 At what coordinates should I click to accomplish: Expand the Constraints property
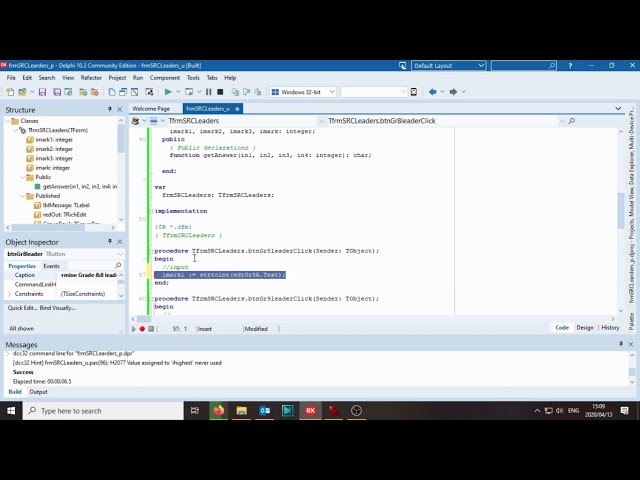pyautogui.click(x=9, y=294)
